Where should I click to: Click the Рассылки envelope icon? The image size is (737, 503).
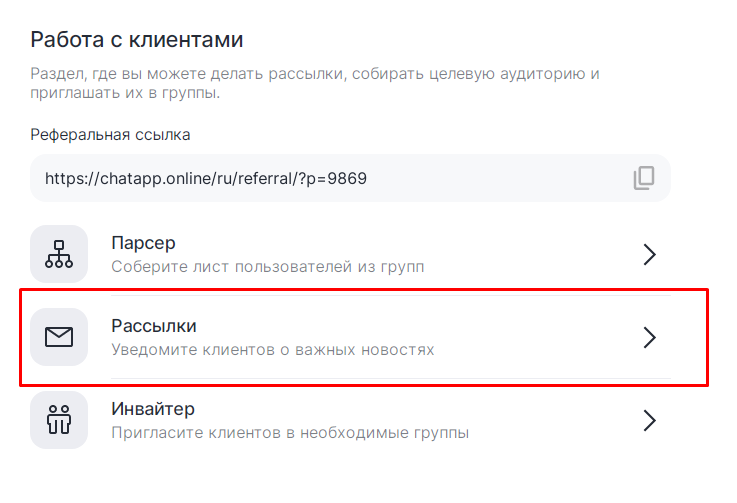(x=59, y=337)
